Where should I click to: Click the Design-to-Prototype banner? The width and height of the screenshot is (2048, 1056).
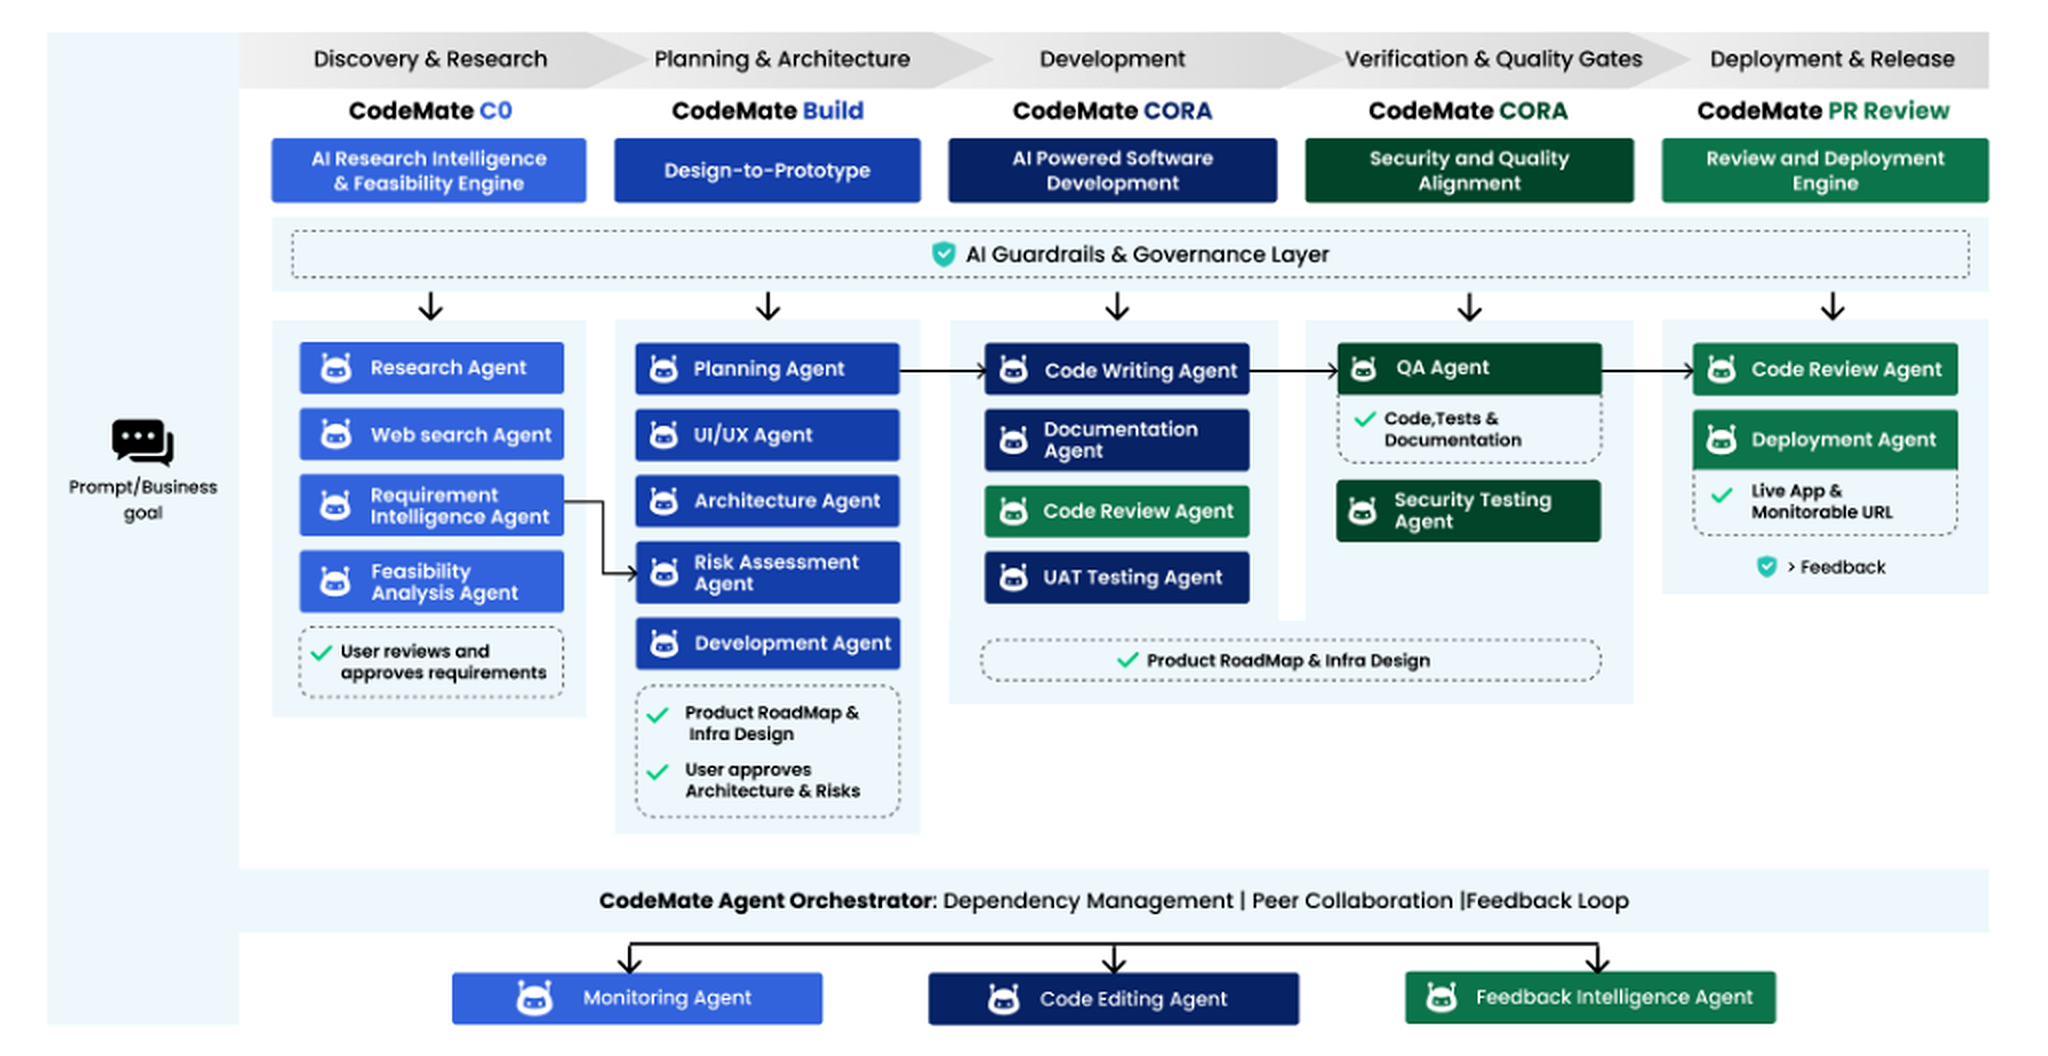tap(767, 171)
